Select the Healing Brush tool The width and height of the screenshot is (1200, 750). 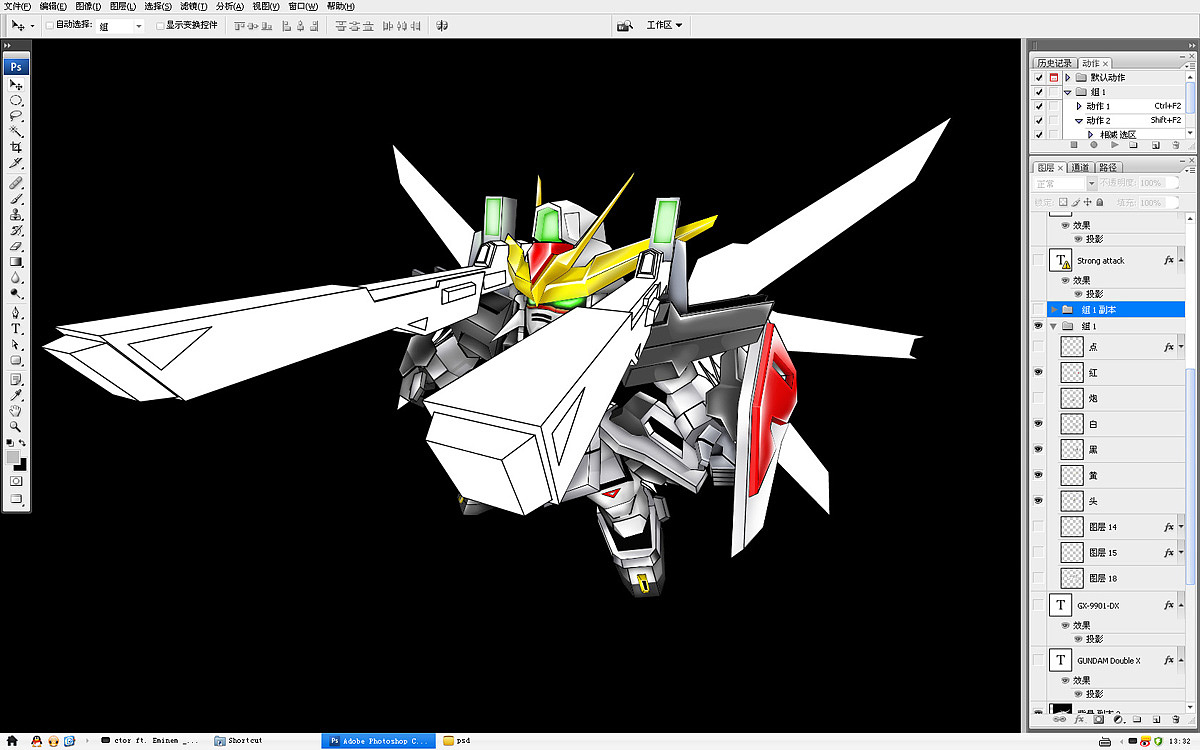[x=16, y=183]
